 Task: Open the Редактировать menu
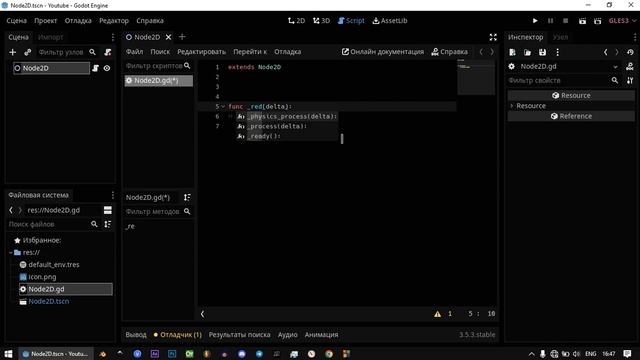click(201, 52)
